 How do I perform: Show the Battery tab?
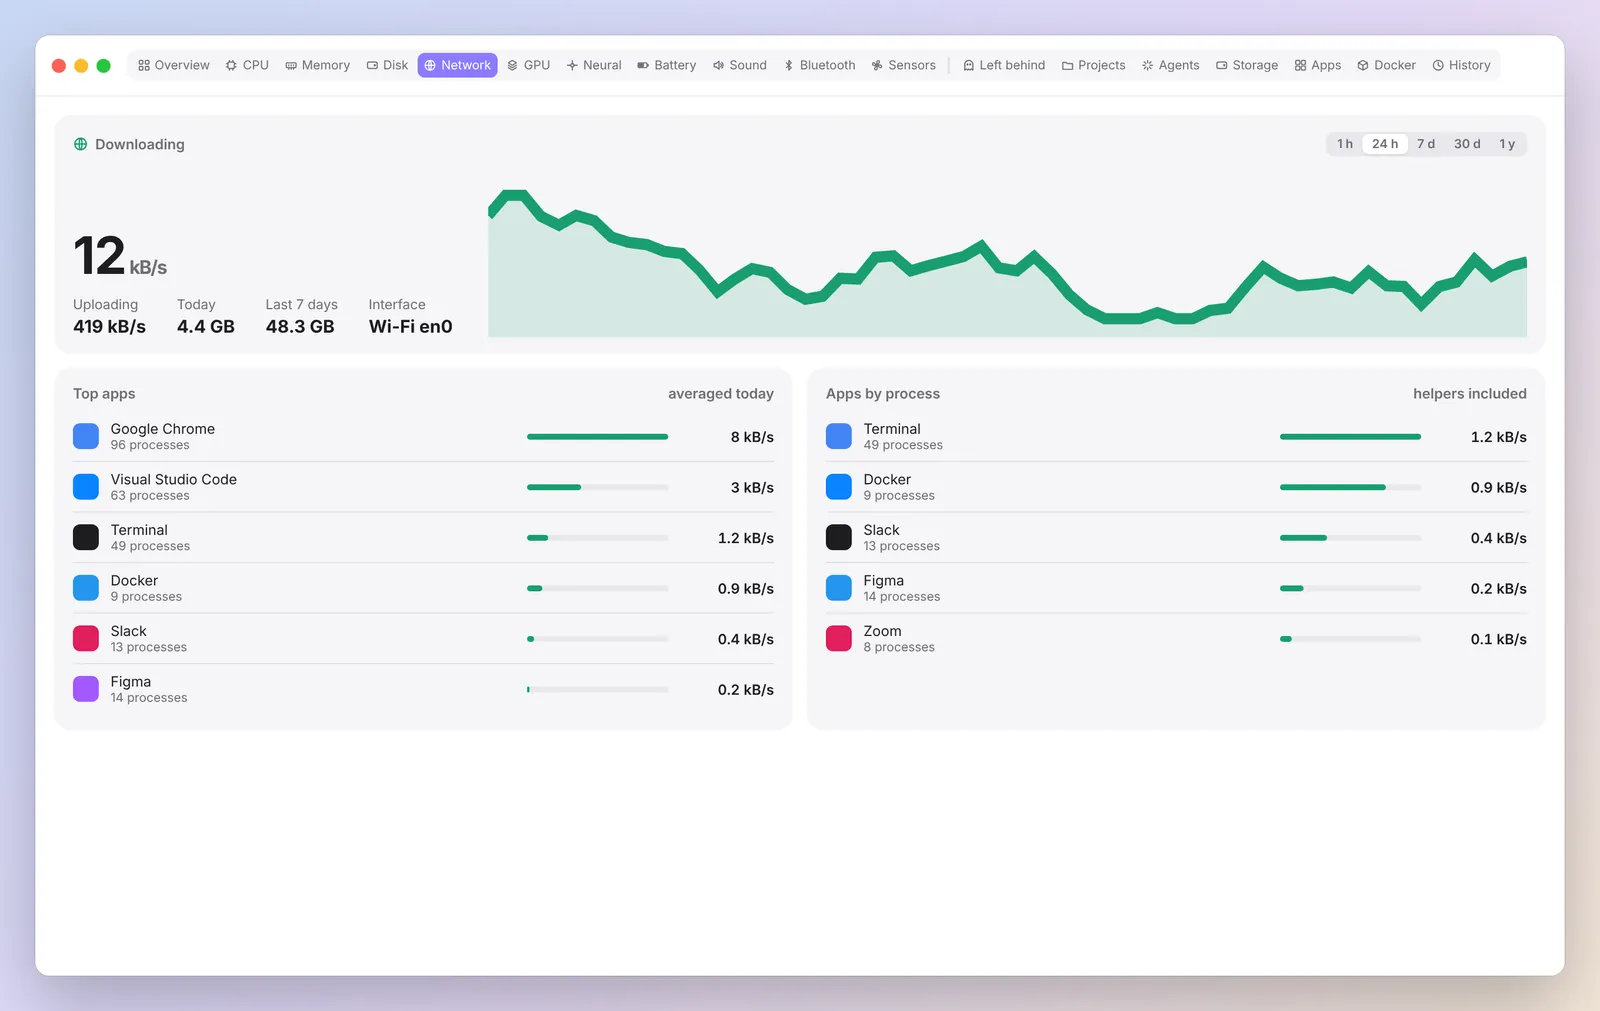coord(666,65)
